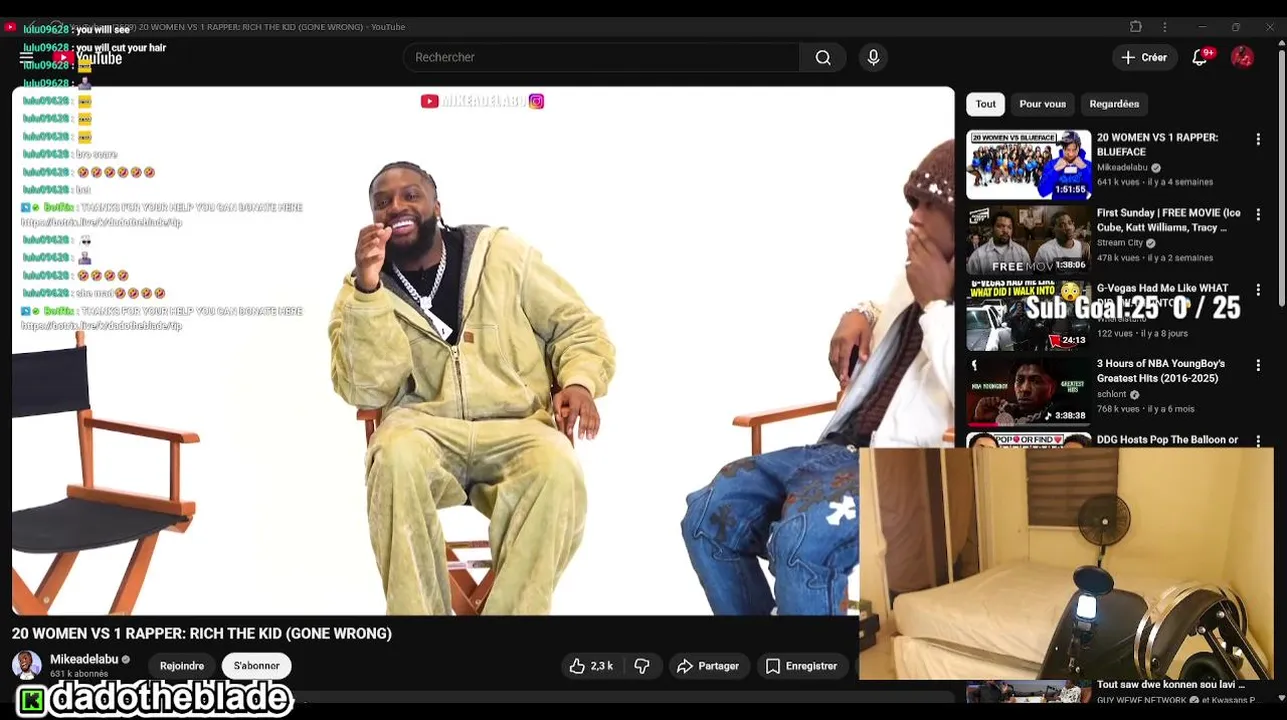Select the Tout filter chip
Viewport: 1287px width, 720px height.
986,104
